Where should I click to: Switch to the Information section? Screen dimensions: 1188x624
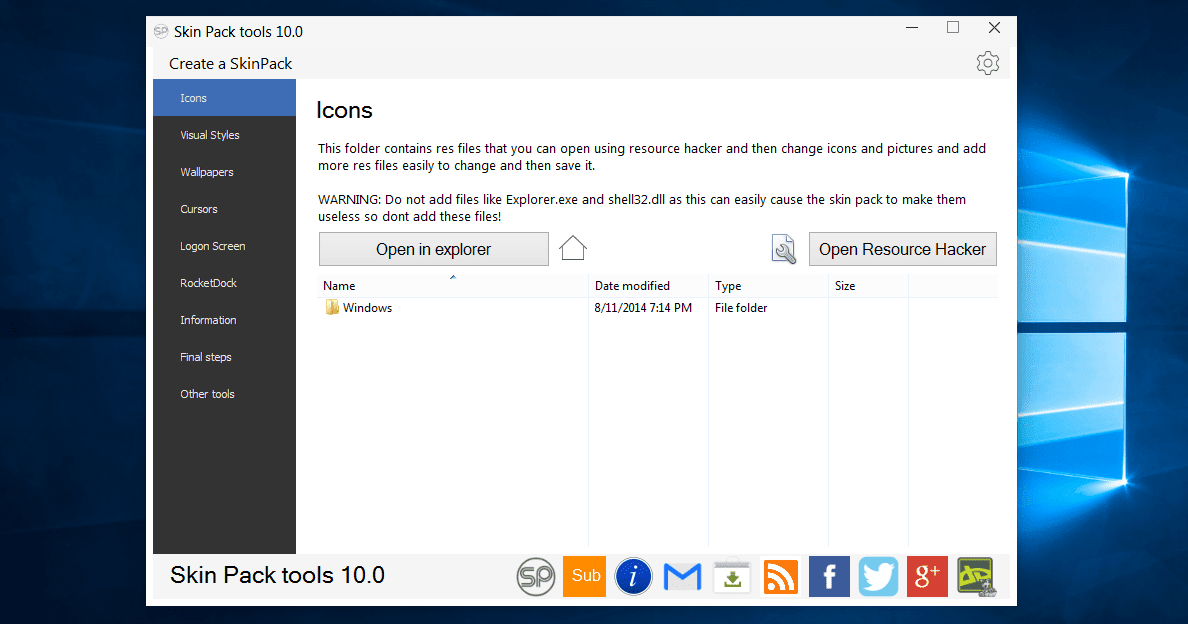pos(224,320)
